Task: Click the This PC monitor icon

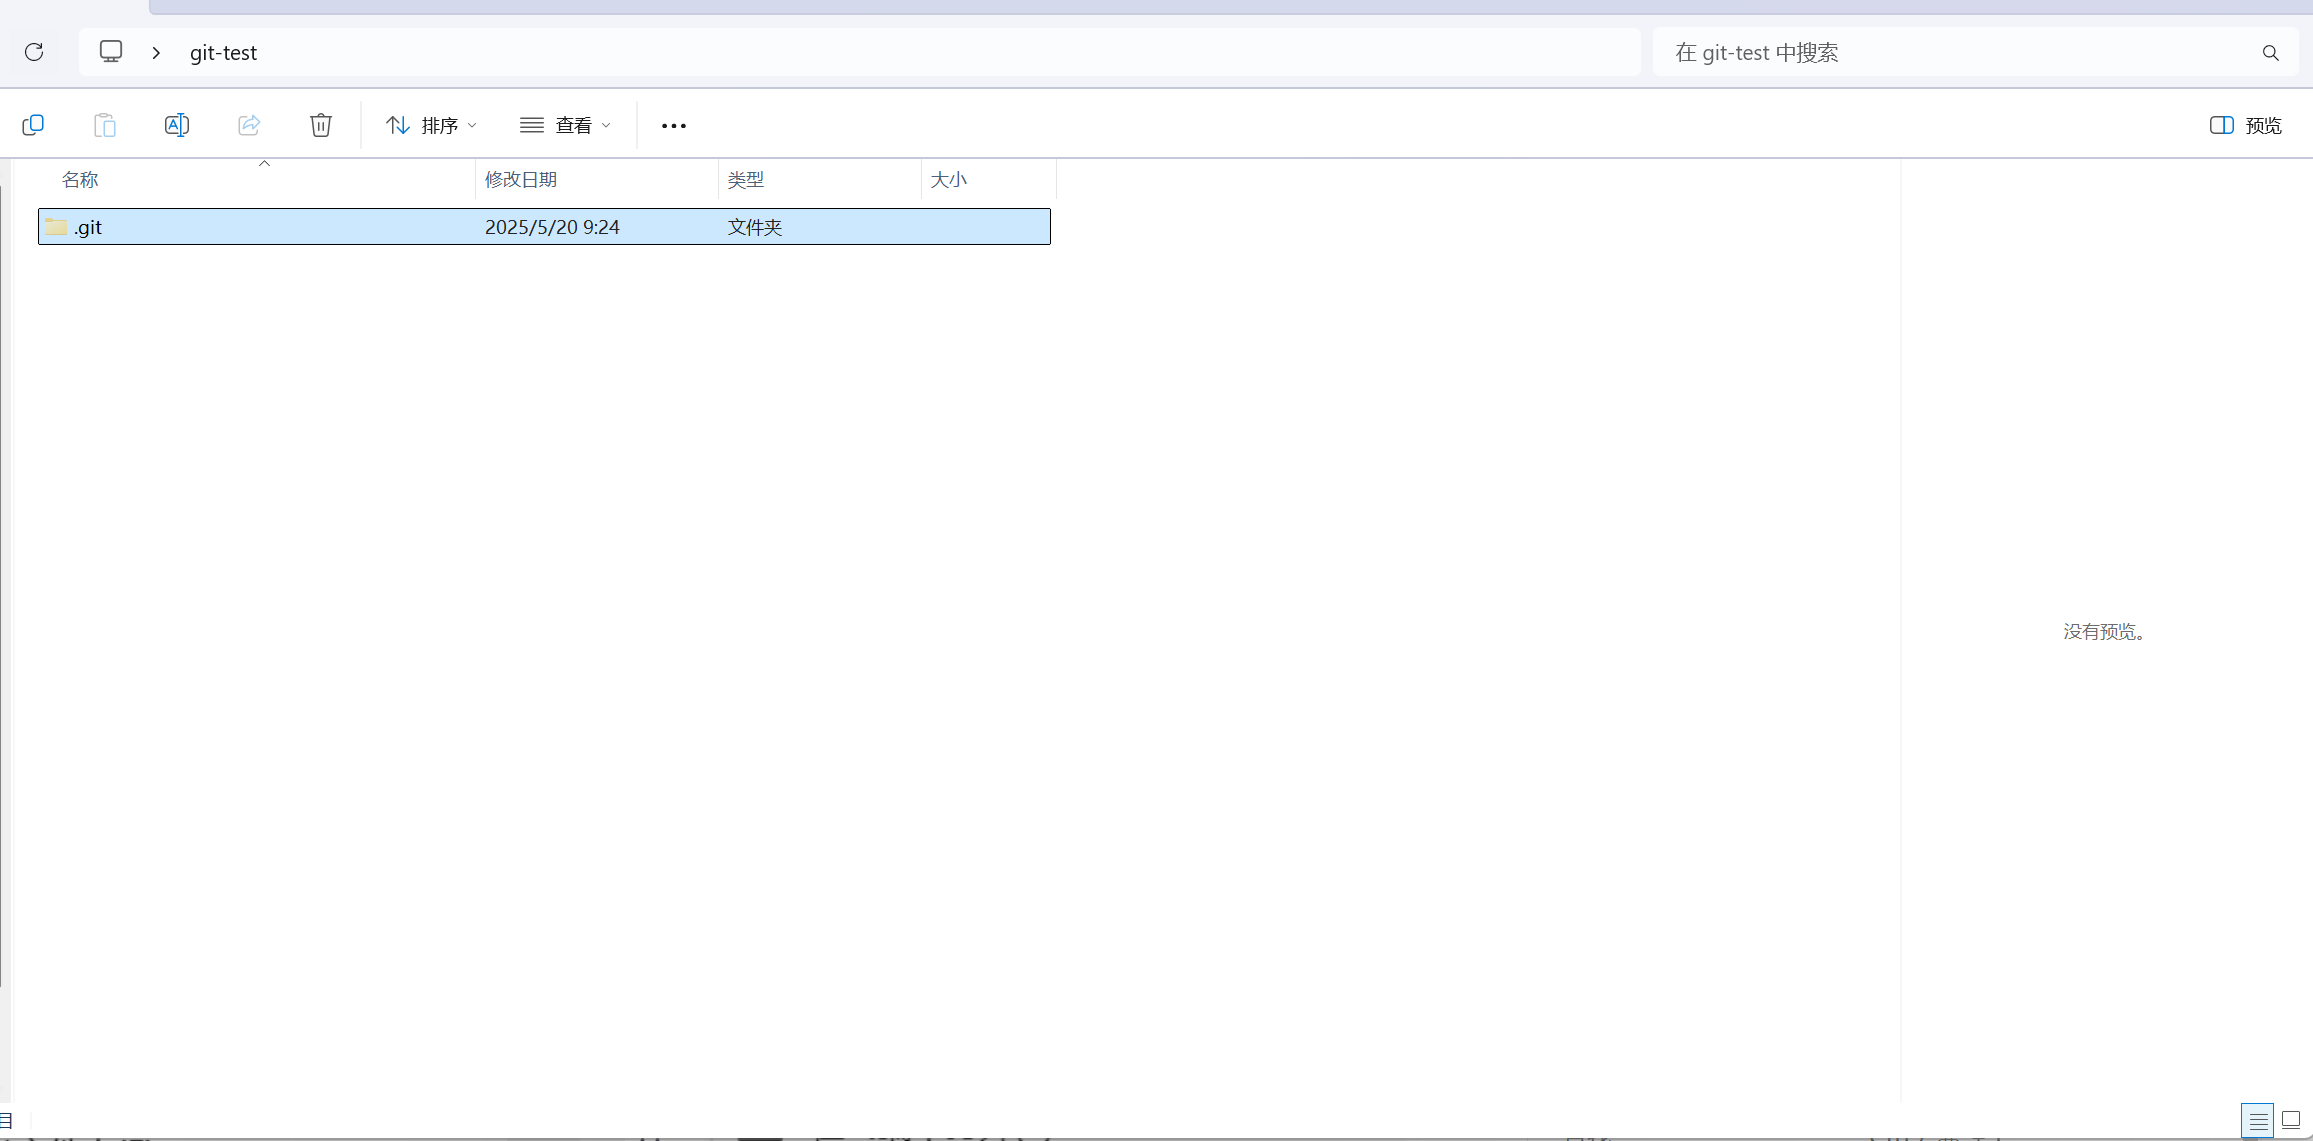Action: click(x=111, y=52)
